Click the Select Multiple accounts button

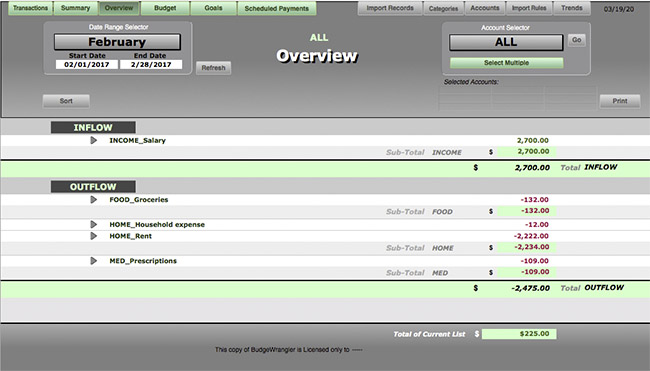(x=507, y=63)
